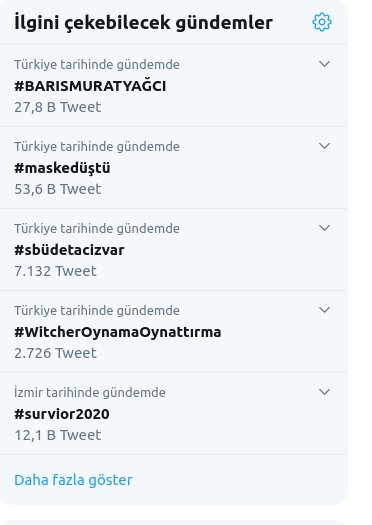372x525 pixels.
Task: Expand chevron for #WitcherOynamaOynattırma trend
Action: [324, 310]
